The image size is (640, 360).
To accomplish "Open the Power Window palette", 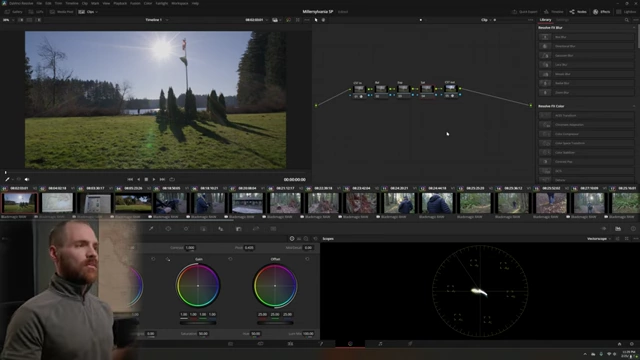I will pyautogui.click(x=168, y=229).
